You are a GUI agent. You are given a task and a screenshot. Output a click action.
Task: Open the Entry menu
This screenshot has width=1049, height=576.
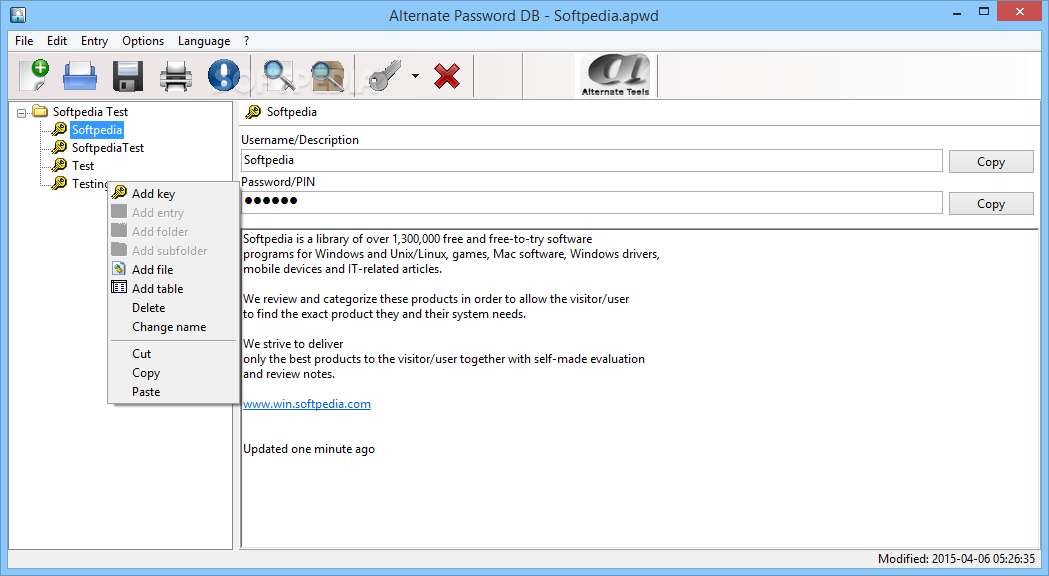94,41
